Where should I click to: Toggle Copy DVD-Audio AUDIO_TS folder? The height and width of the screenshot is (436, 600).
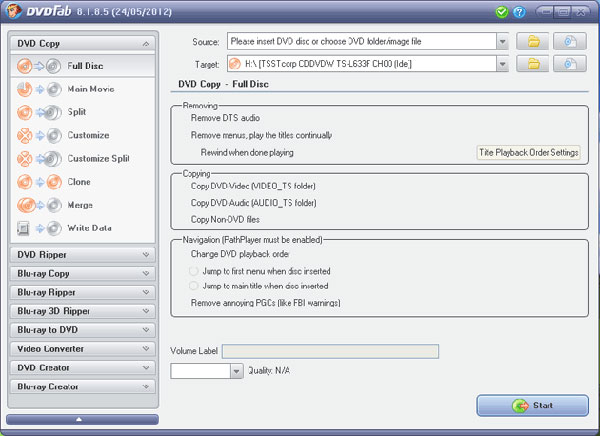tap(253, 203)
